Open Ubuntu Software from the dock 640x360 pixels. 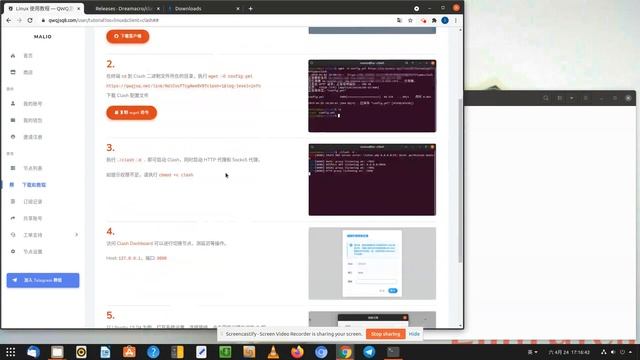129,352
